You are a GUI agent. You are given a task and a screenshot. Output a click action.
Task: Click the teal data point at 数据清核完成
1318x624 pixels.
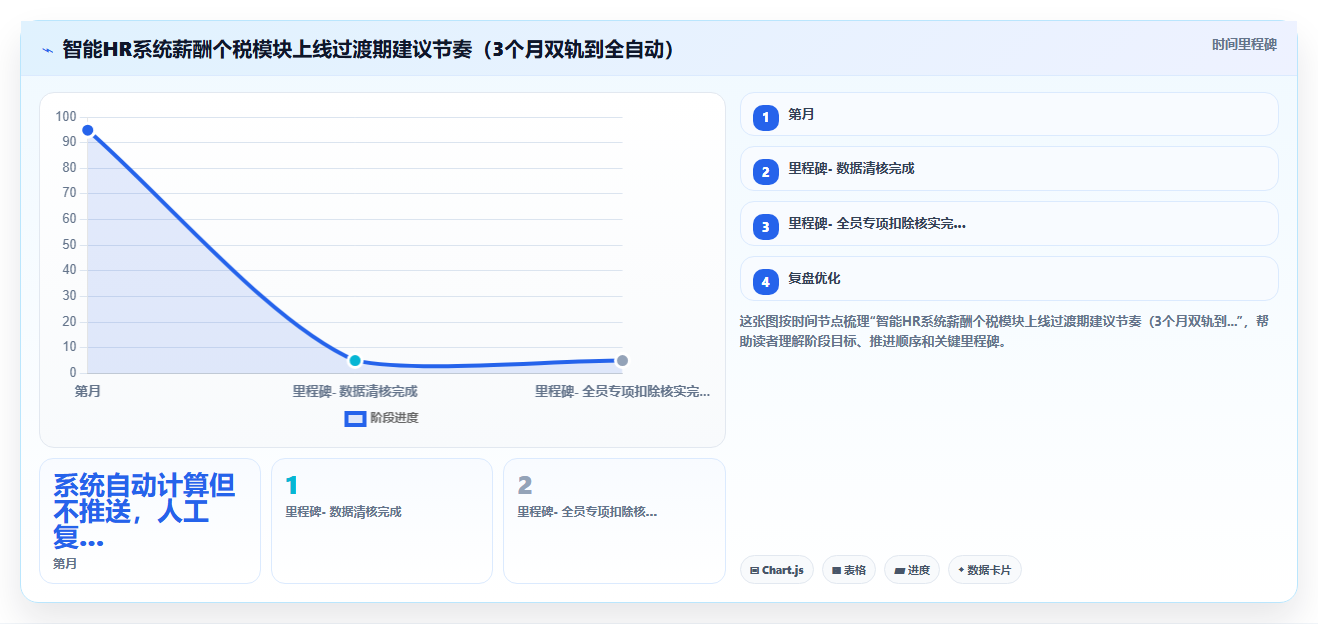[355, 360]
